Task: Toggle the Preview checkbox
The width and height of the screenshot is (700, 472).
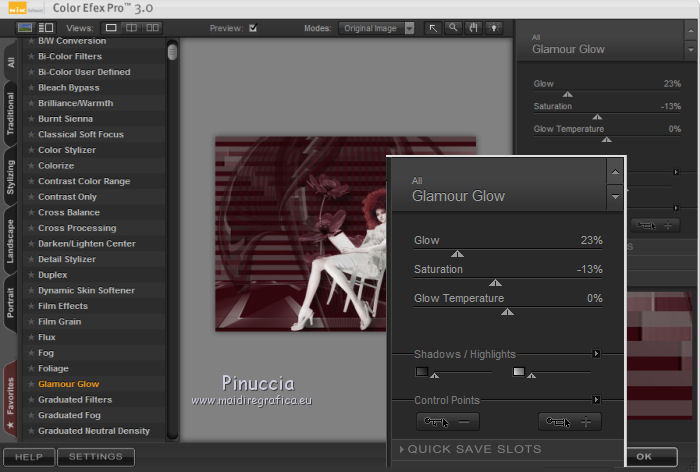Action: click(x=253, y=28)
